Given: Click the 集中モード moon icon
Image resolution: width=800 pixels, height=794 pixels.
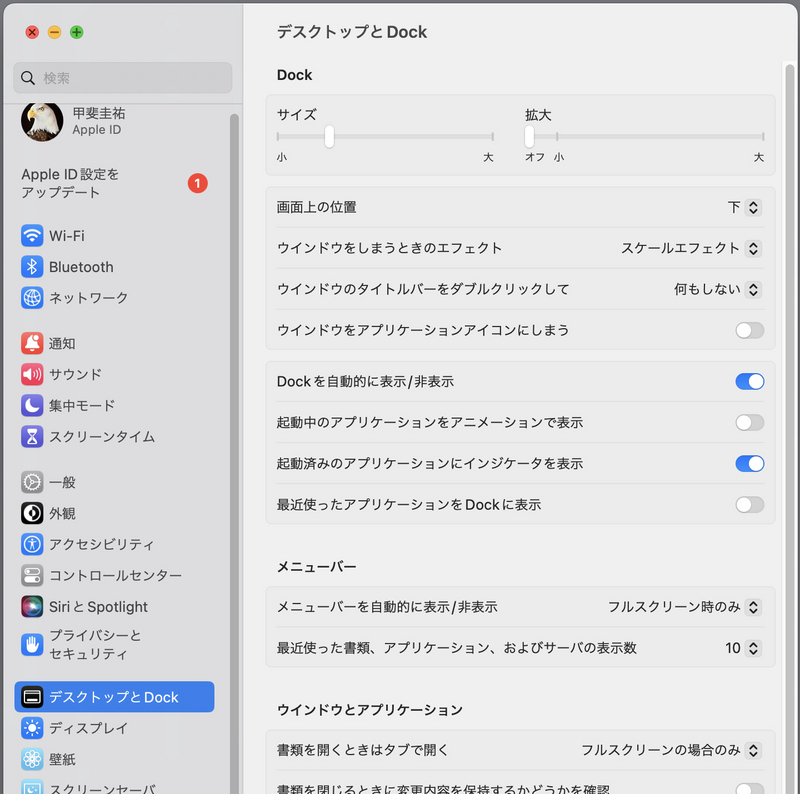Looking at the screenshot, I should pos(32,406).
